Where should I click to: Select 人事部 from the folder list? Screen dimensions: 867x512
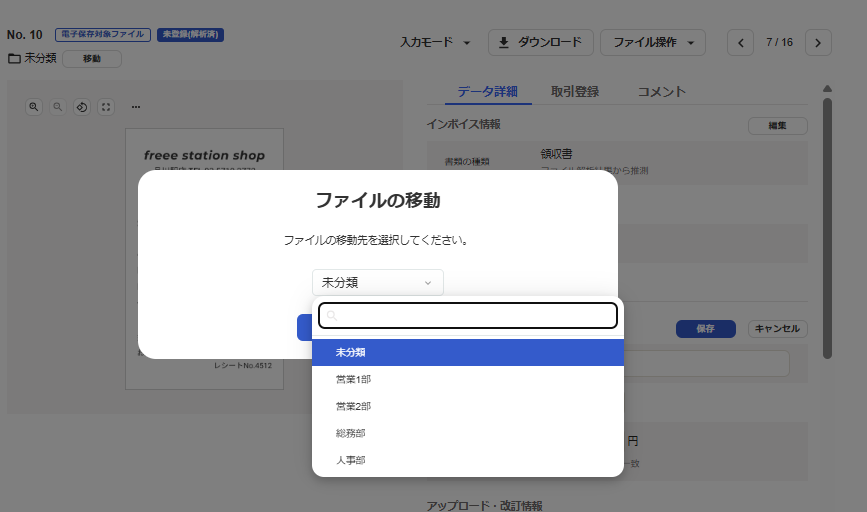468,460
